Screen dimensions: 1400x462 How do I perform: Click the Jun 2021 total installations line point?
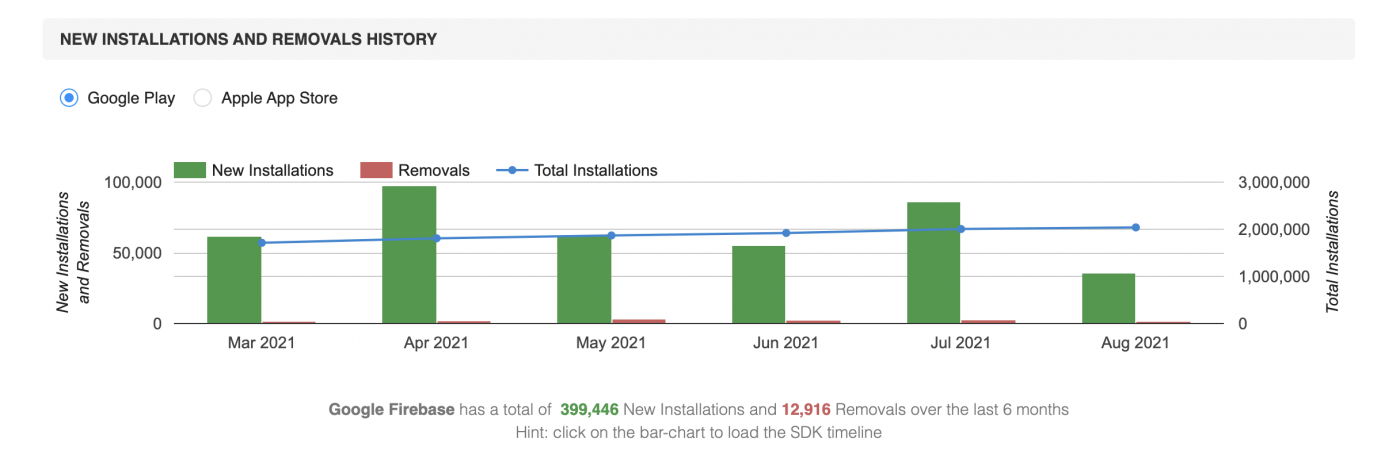coord(786,233)
